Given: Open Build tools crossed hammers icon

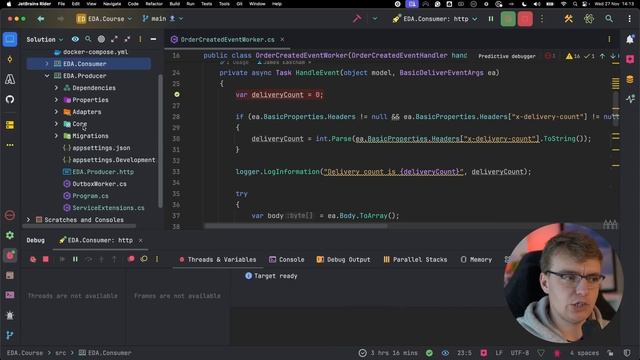Looking at the screenshot, I should (568, 19).
